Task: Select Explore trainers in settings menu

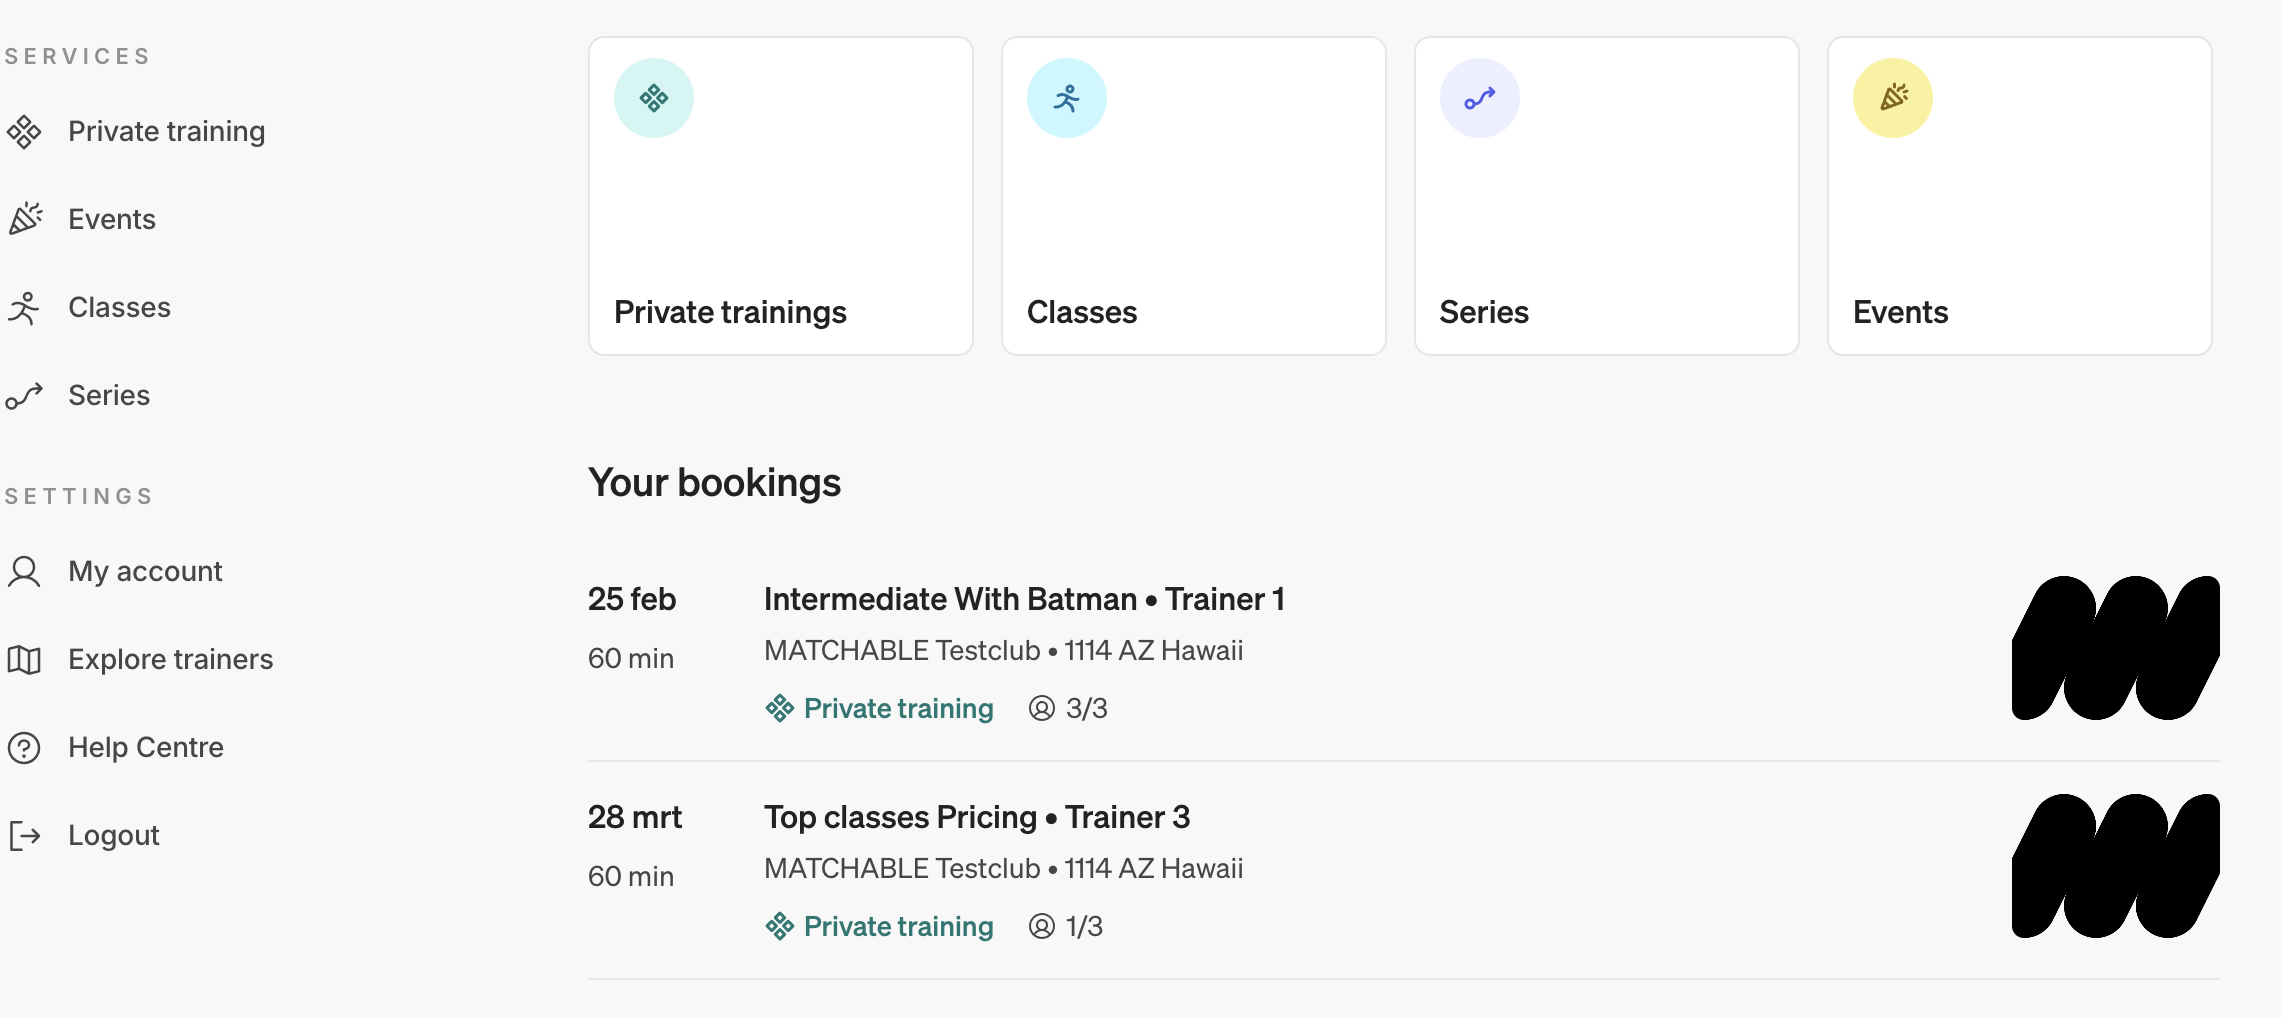Action: [170, 660]
